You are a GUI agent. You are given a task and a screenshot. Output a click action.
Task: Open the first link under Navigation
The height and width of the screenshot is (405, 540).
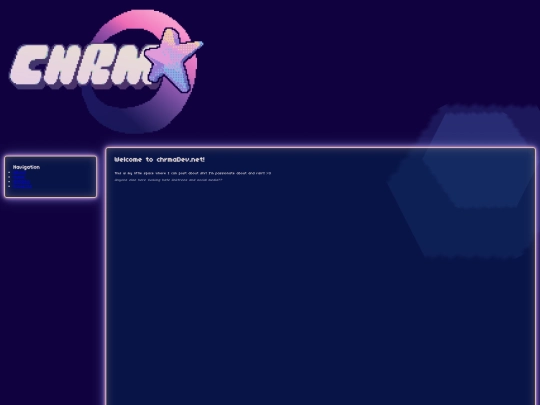click(x=19, y=173)
